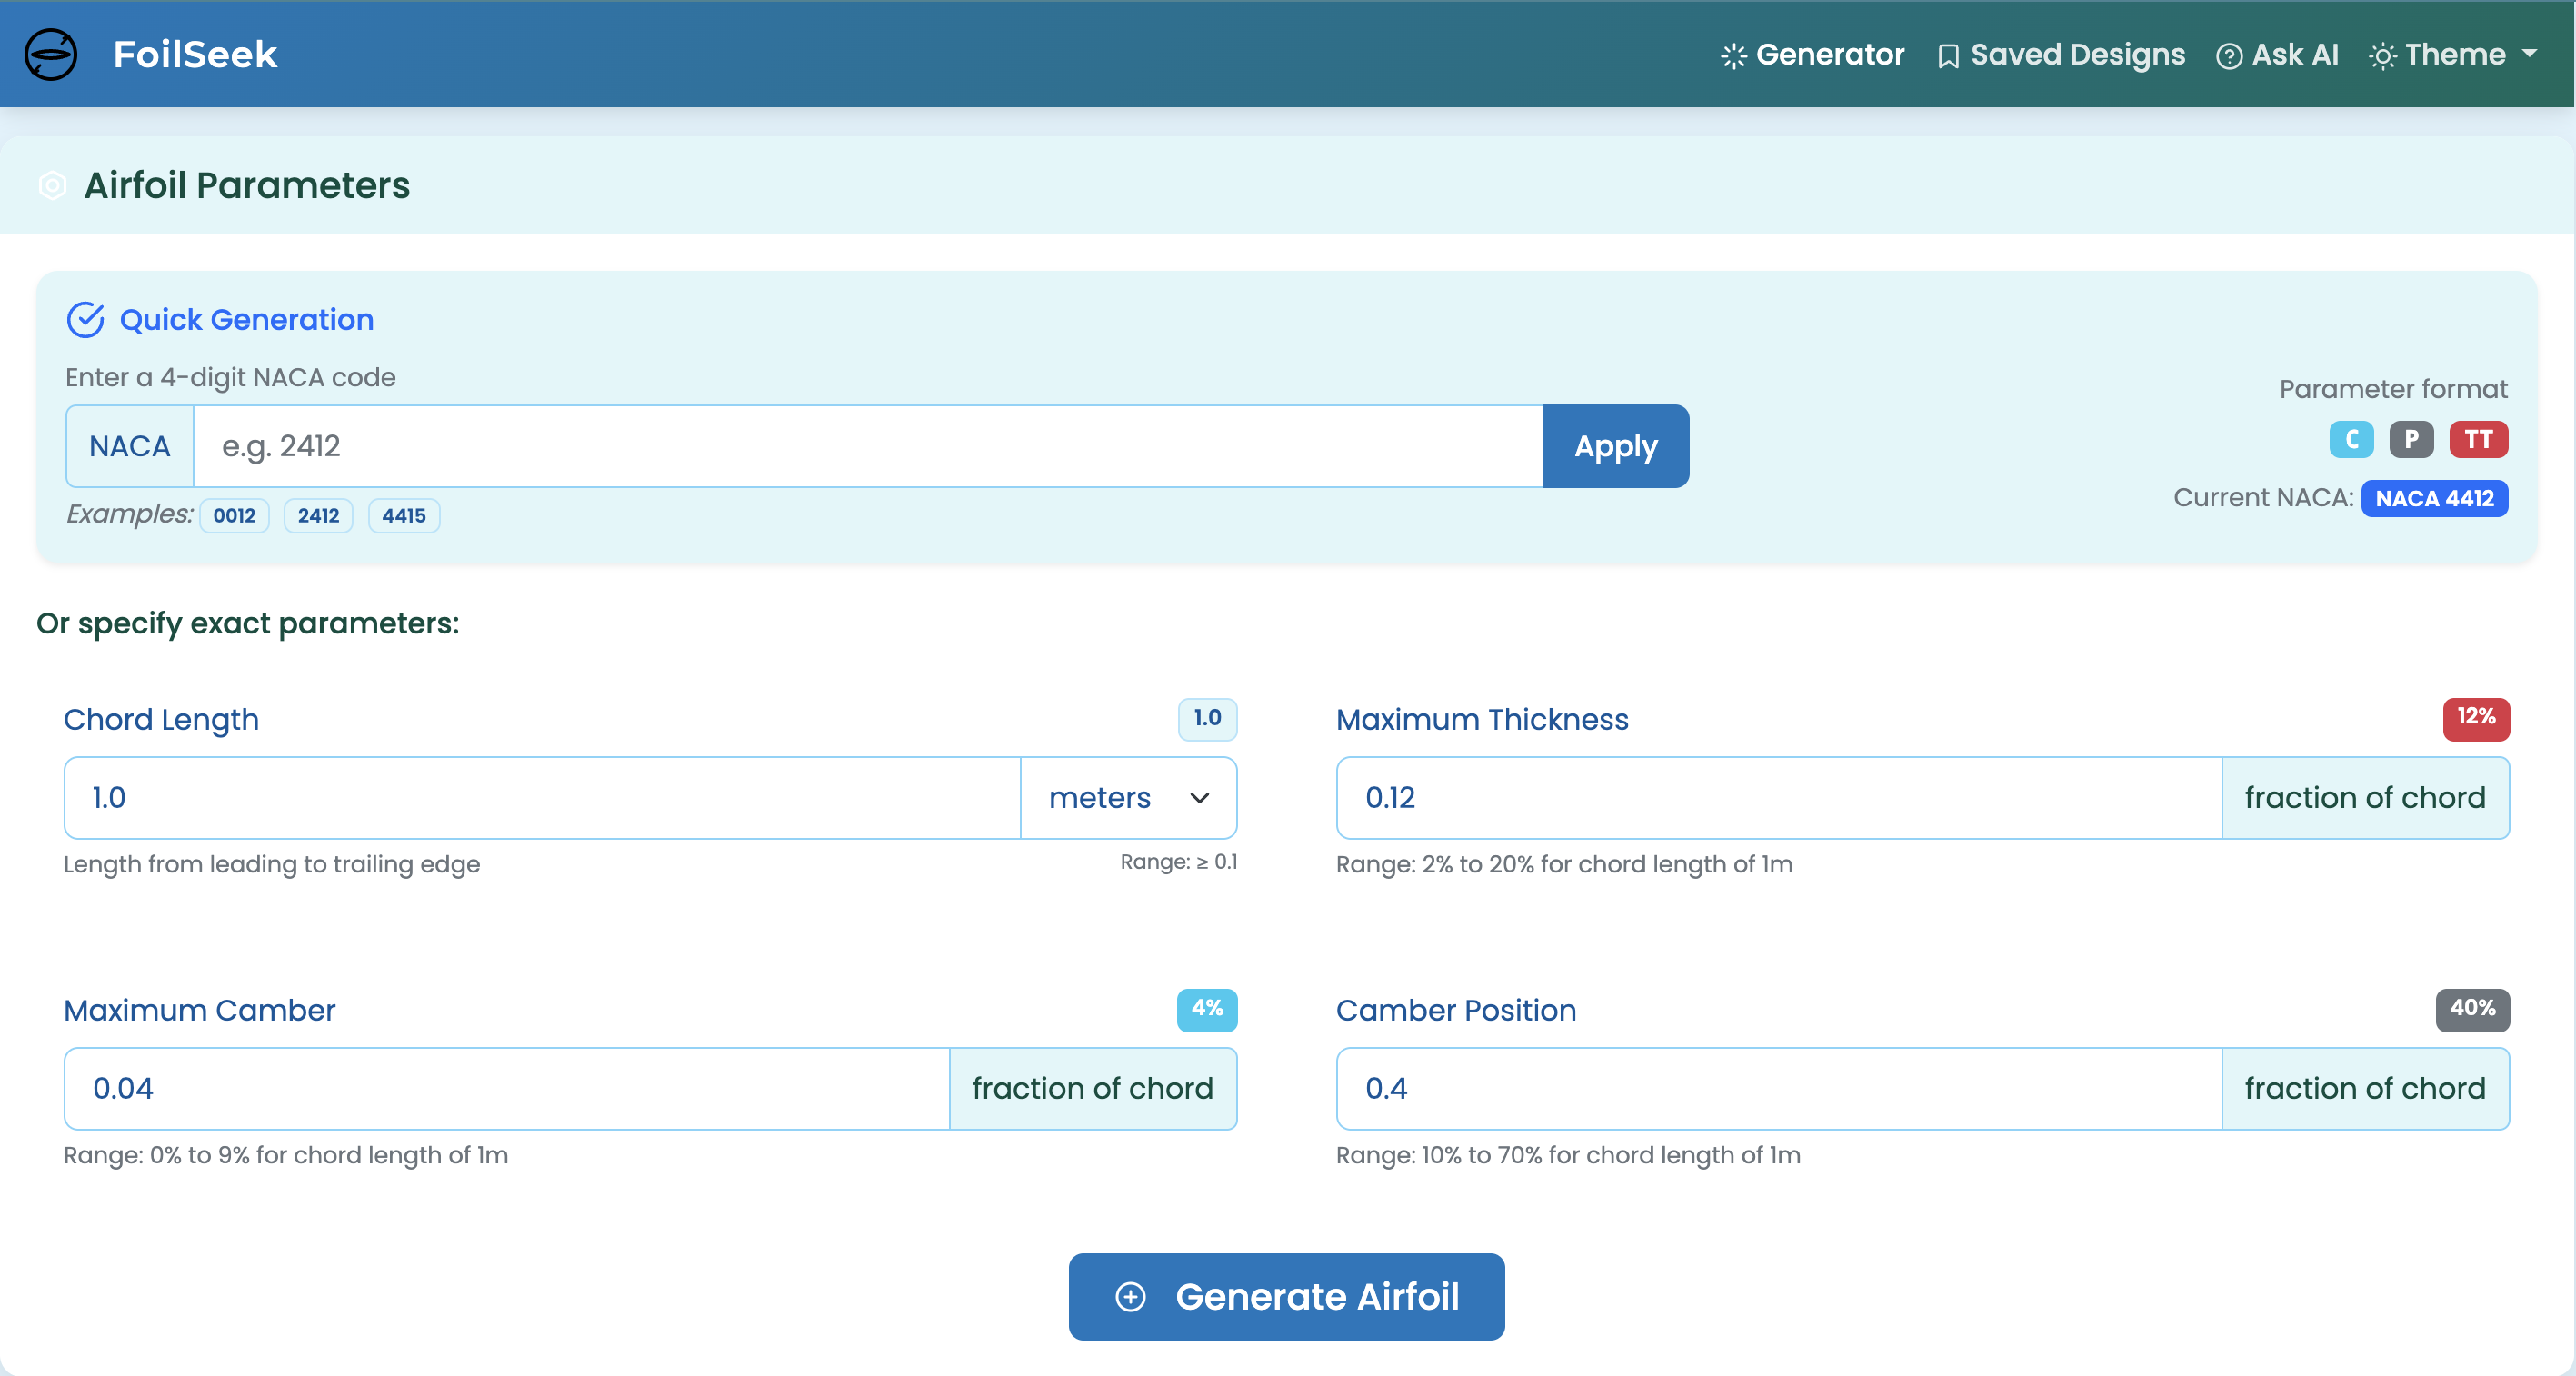Go to the Ask AI page
This screenshot has width=2576, height=1376.
pyautogui.click(x=2294, y=54)
